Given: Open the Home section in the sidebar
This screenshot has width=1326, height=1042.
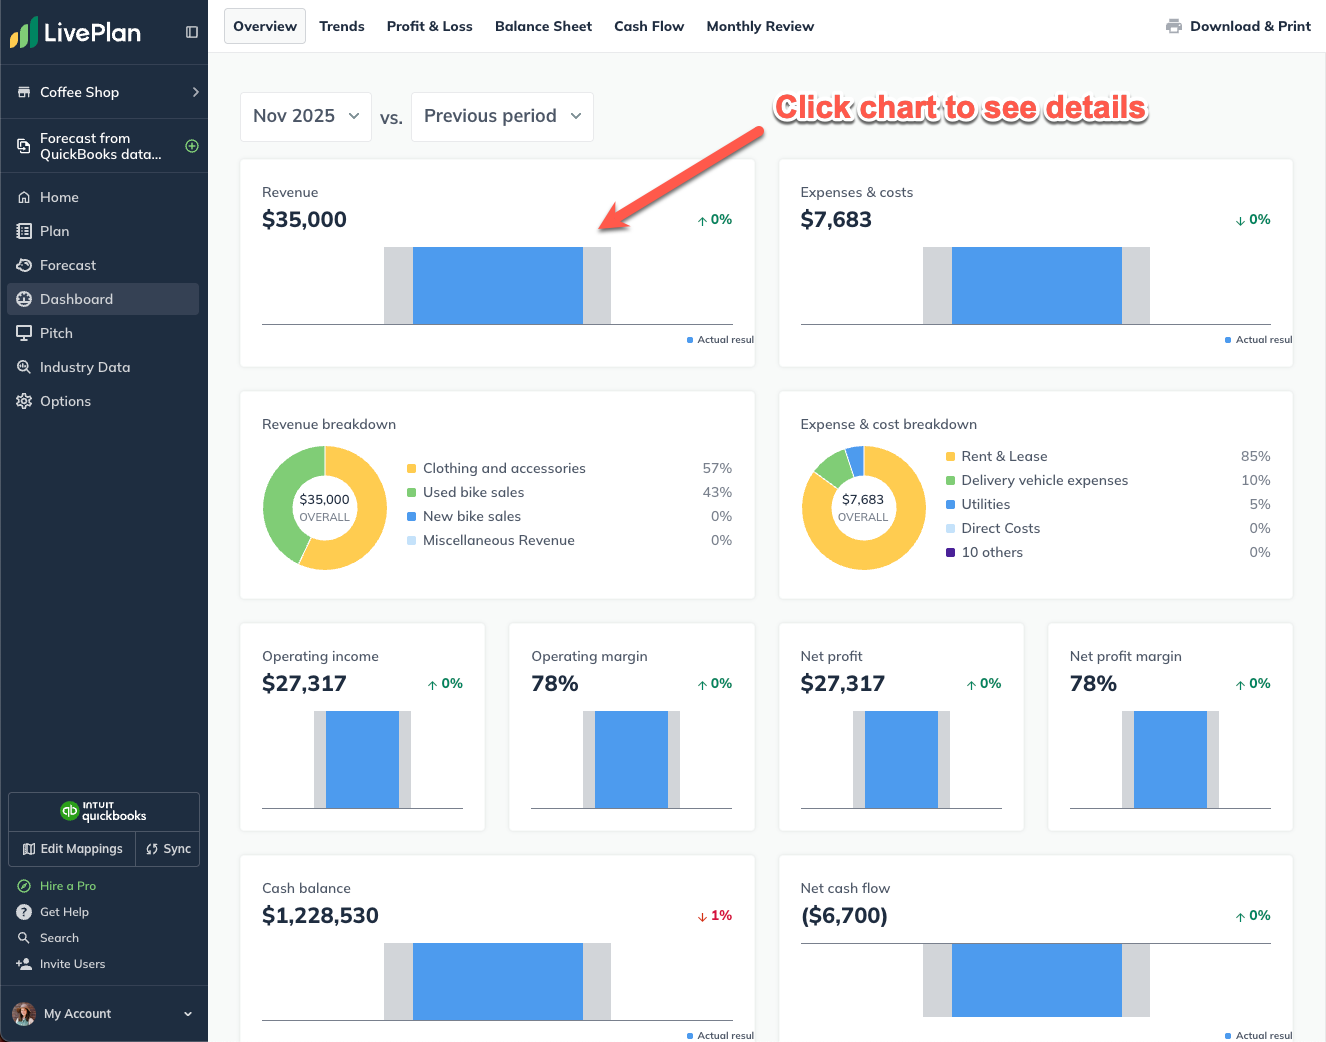Looking at the screenshot, I should (60, 197).
